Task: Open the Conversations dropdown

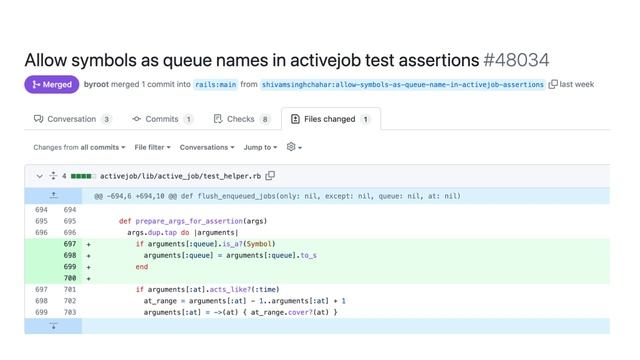Action: (207, 147)
